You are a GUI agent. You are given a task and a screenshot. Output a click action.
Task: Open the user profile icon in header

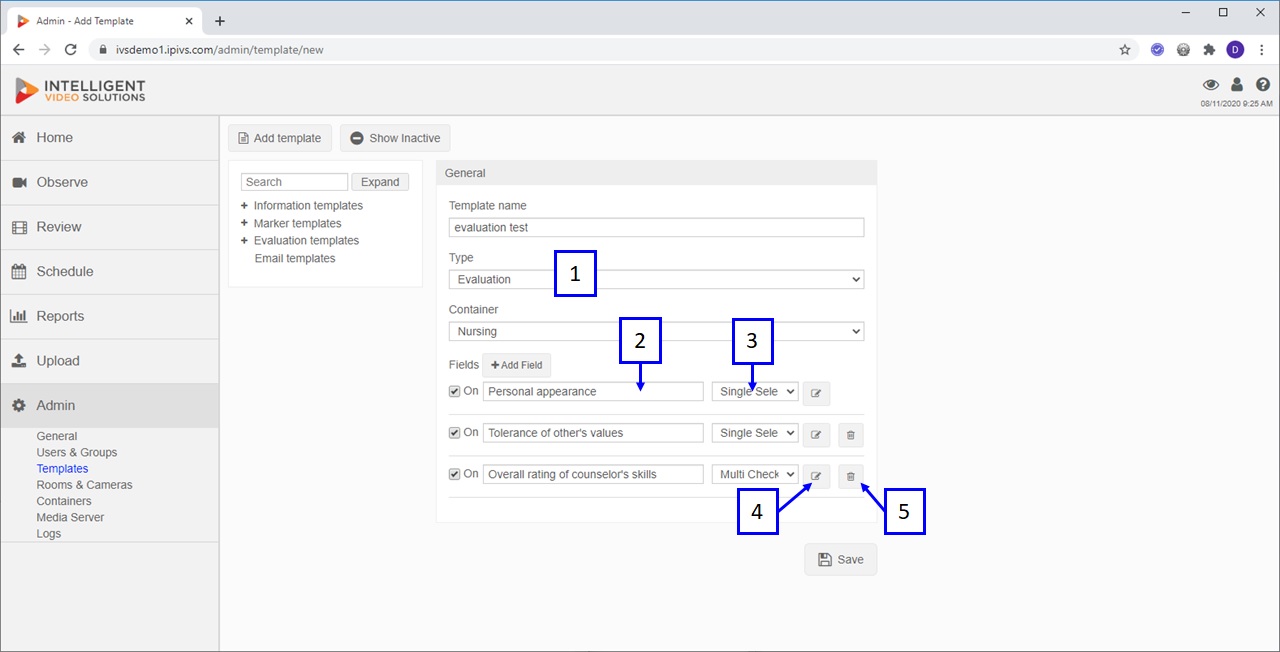(1237, 85)
